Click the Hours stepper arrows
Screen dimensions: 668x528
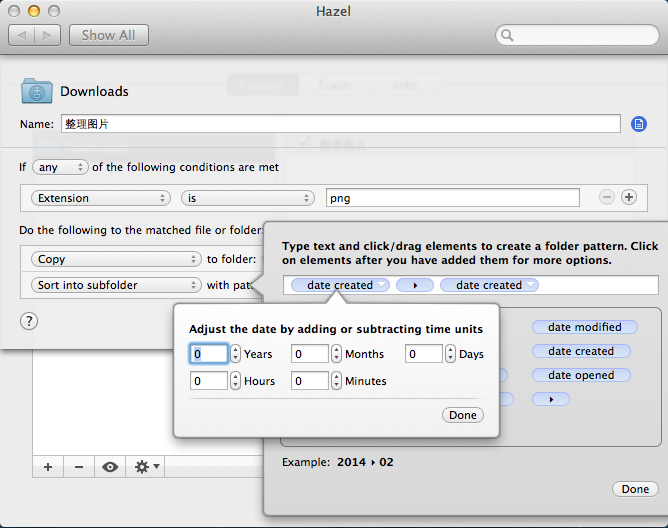236,381
